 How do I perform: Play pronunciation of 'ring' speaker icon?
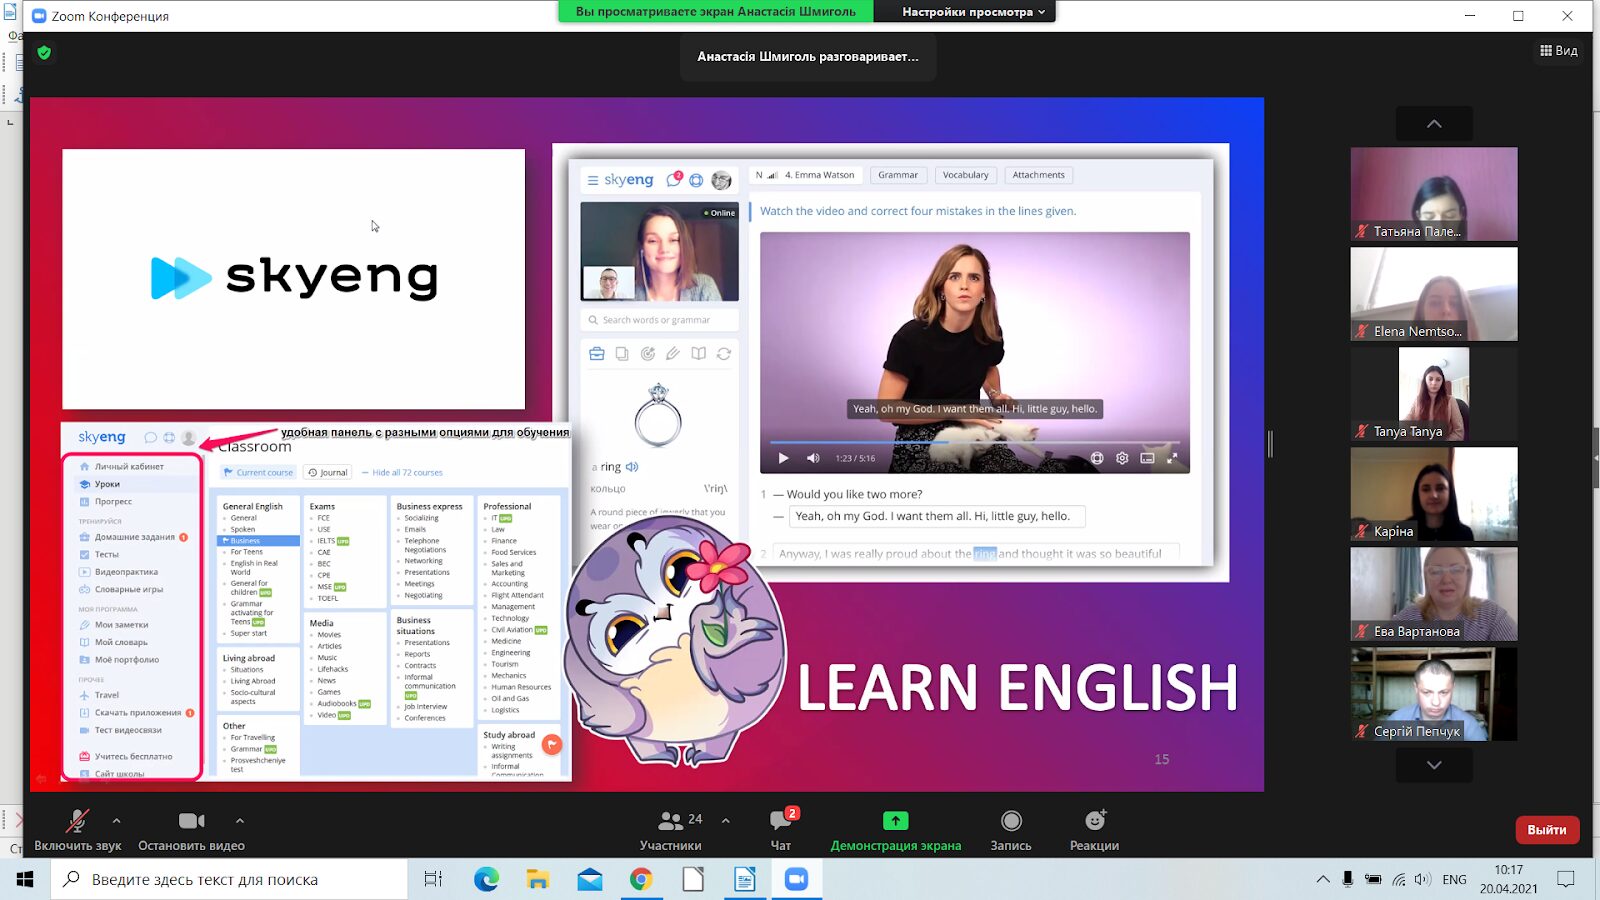pyautogui.click(x=632, y=467)
